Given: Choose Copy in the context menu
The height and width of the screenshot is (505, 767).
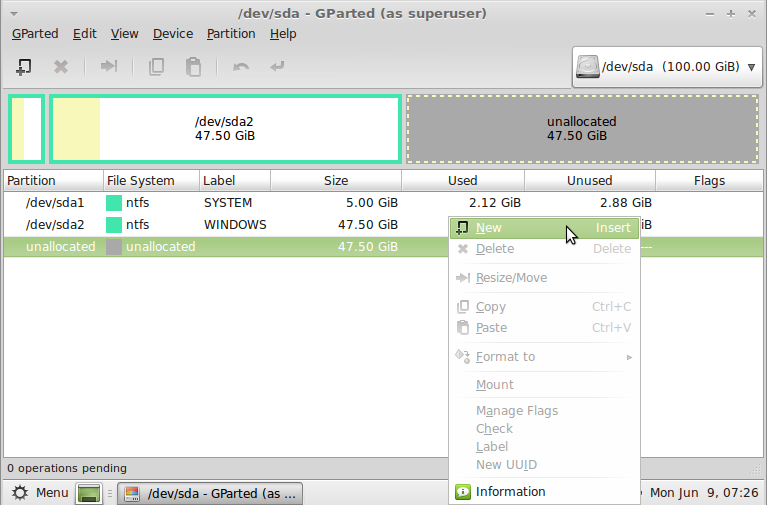Looking at the screenshot, I should coord(544,307).
